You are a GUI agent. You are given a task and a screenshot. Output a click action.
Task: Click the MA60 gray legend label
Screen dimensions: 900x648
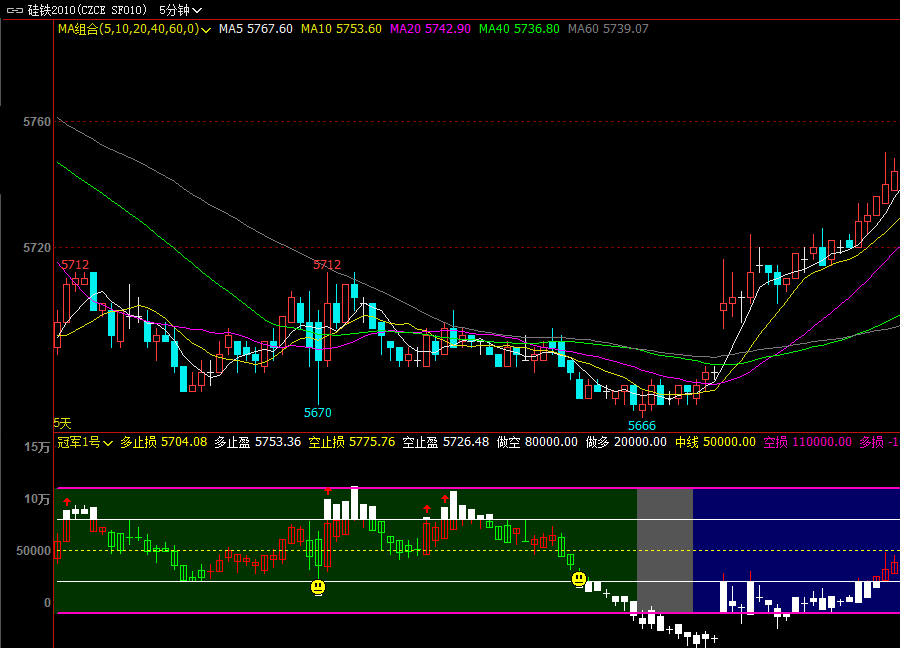coord(608,29)
